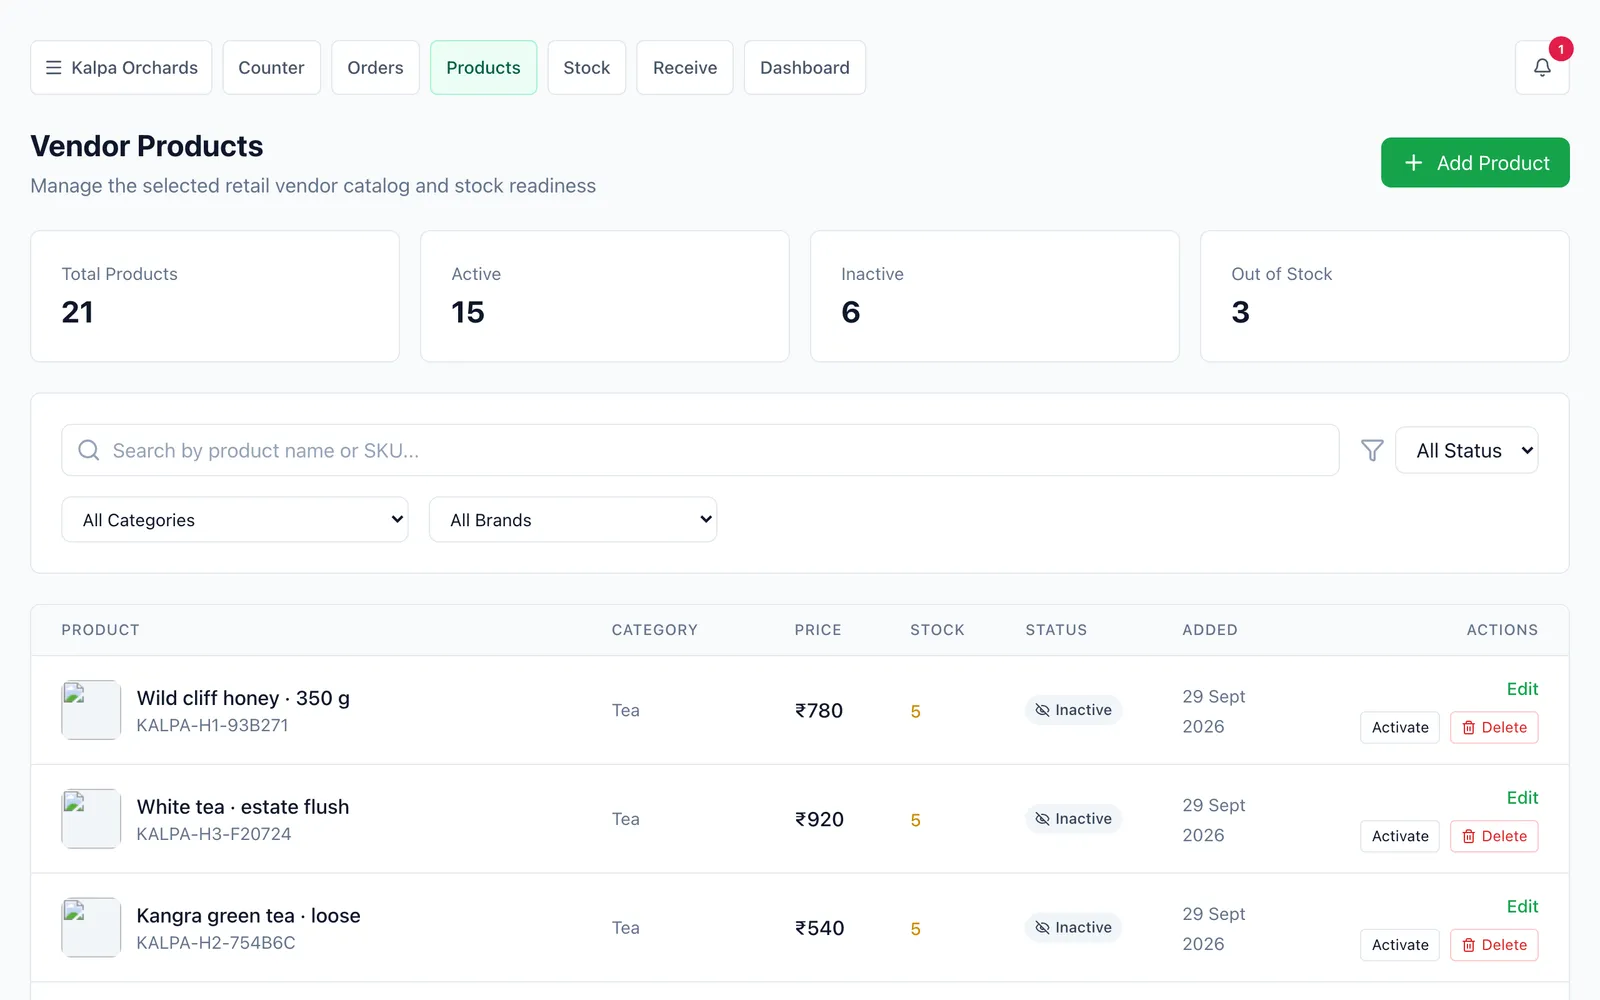Click White tea estate flush thumbnail
Viewport: 1600px width, 1000px height.
click(x=91, y=819)
